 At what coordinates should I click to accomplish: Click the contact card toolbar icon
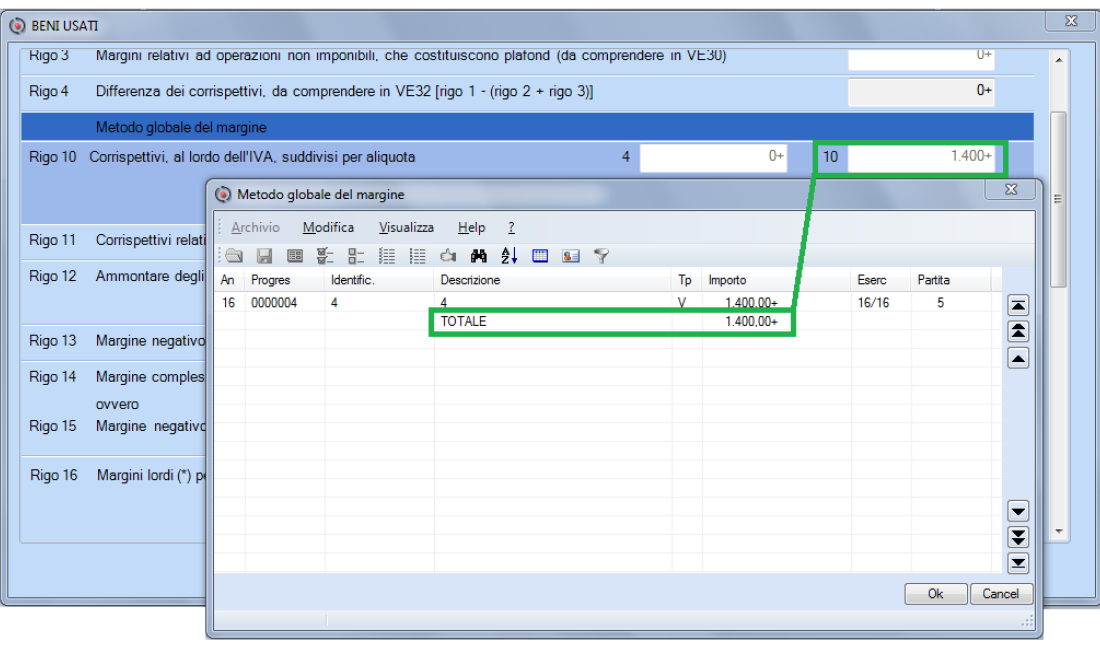point(570,256)
